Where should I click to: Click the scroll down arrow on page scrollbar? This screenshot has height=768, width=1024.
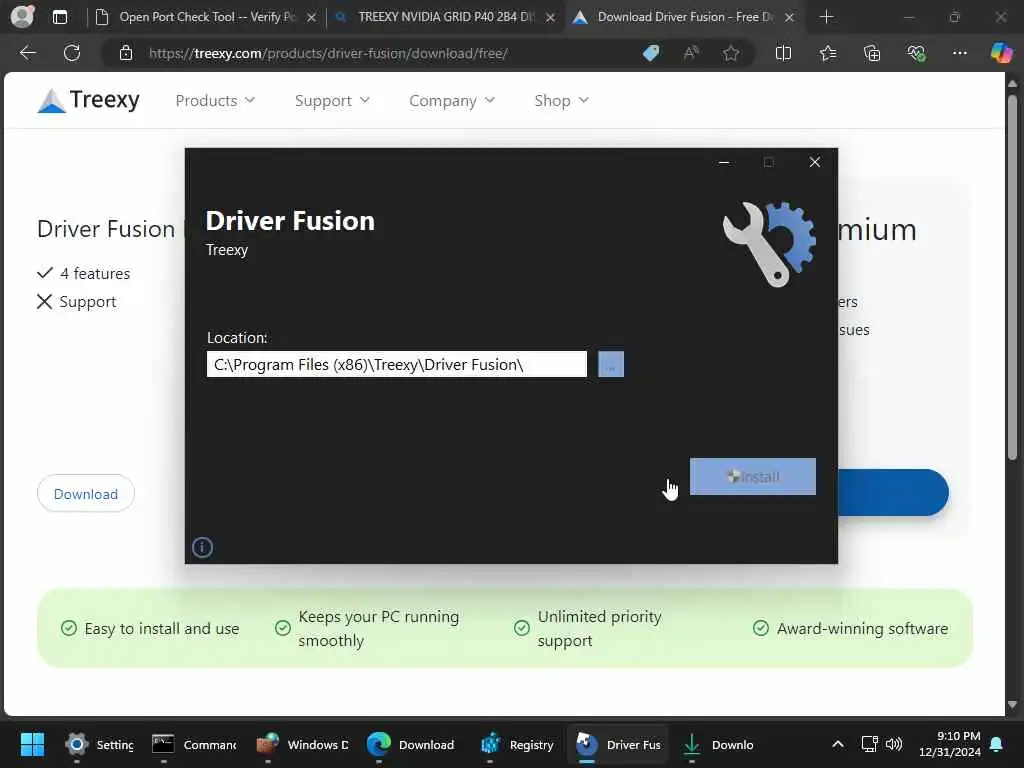pos(1012,705)
